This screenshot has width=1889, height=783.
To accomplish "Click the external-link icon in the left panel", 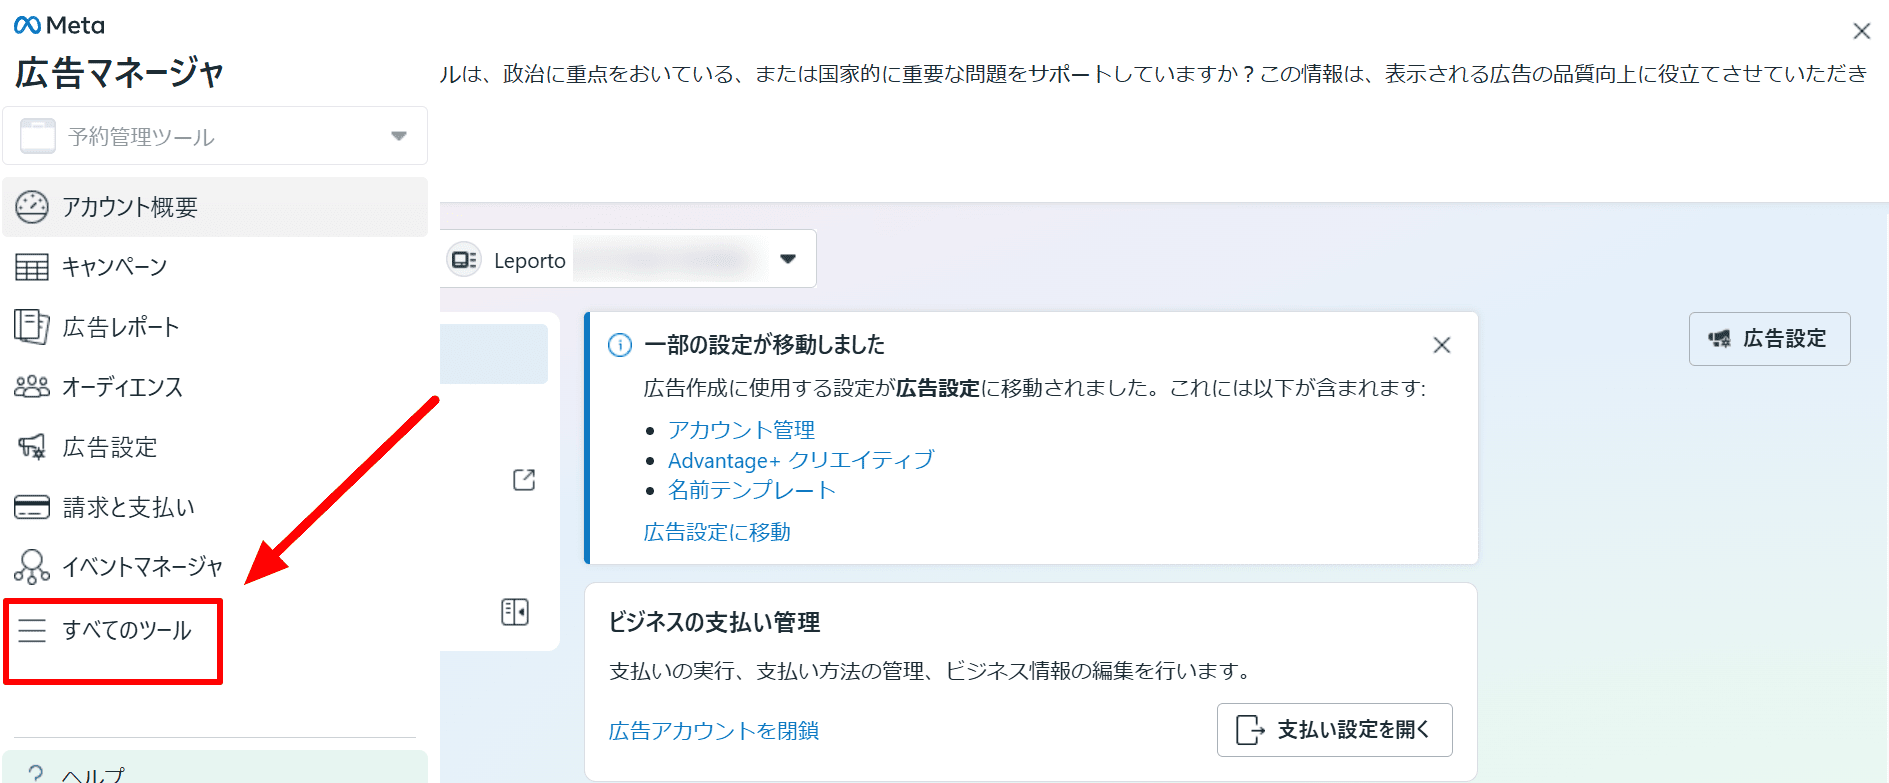I will tap(524, 480).
